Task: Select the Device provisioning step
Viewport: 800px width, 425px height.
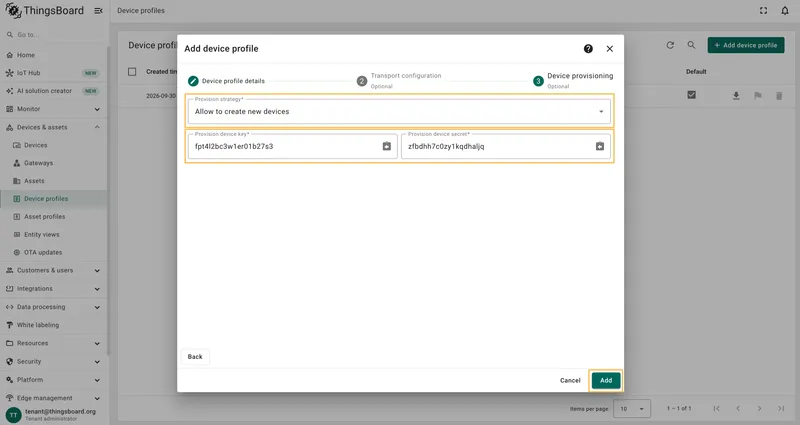Action: pyautogui.click(x=573, y=81)
